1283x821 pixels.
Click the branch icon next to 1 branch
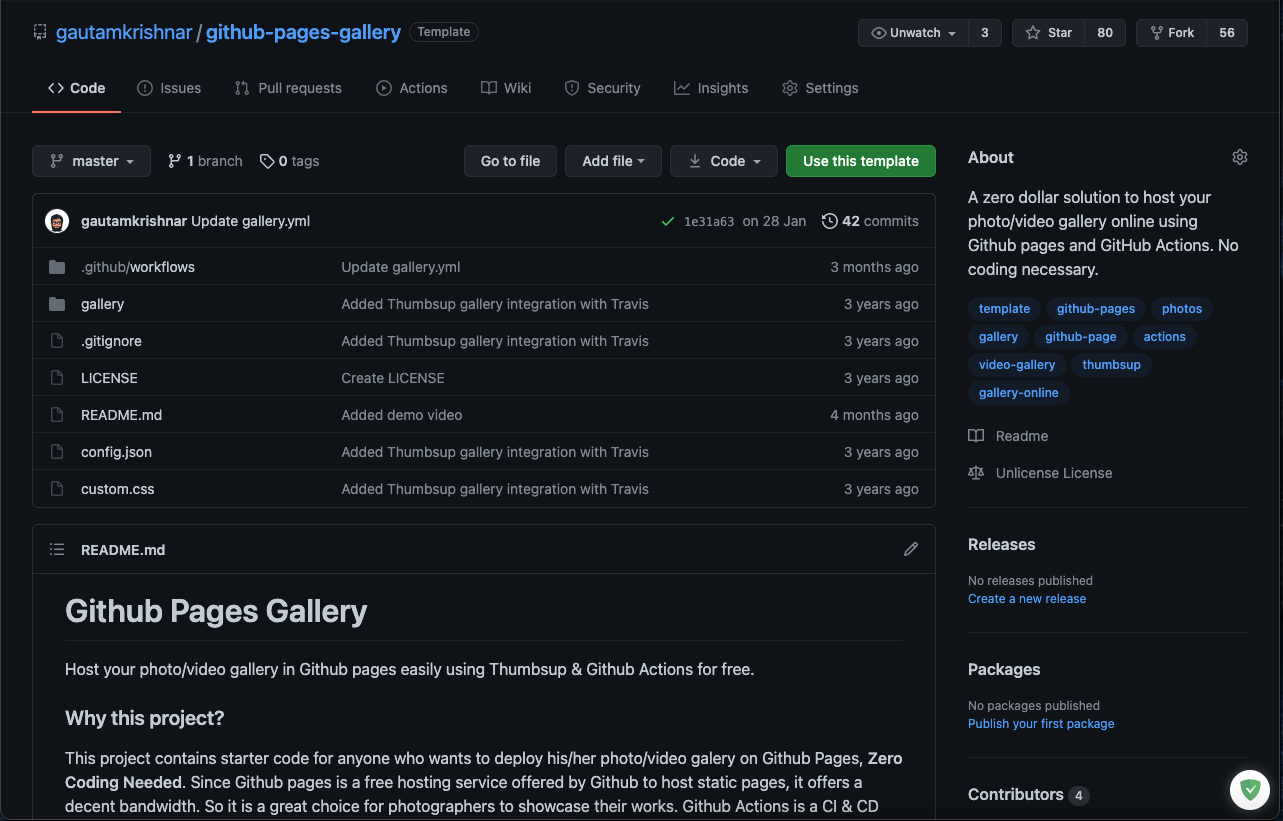click(175, 161)
